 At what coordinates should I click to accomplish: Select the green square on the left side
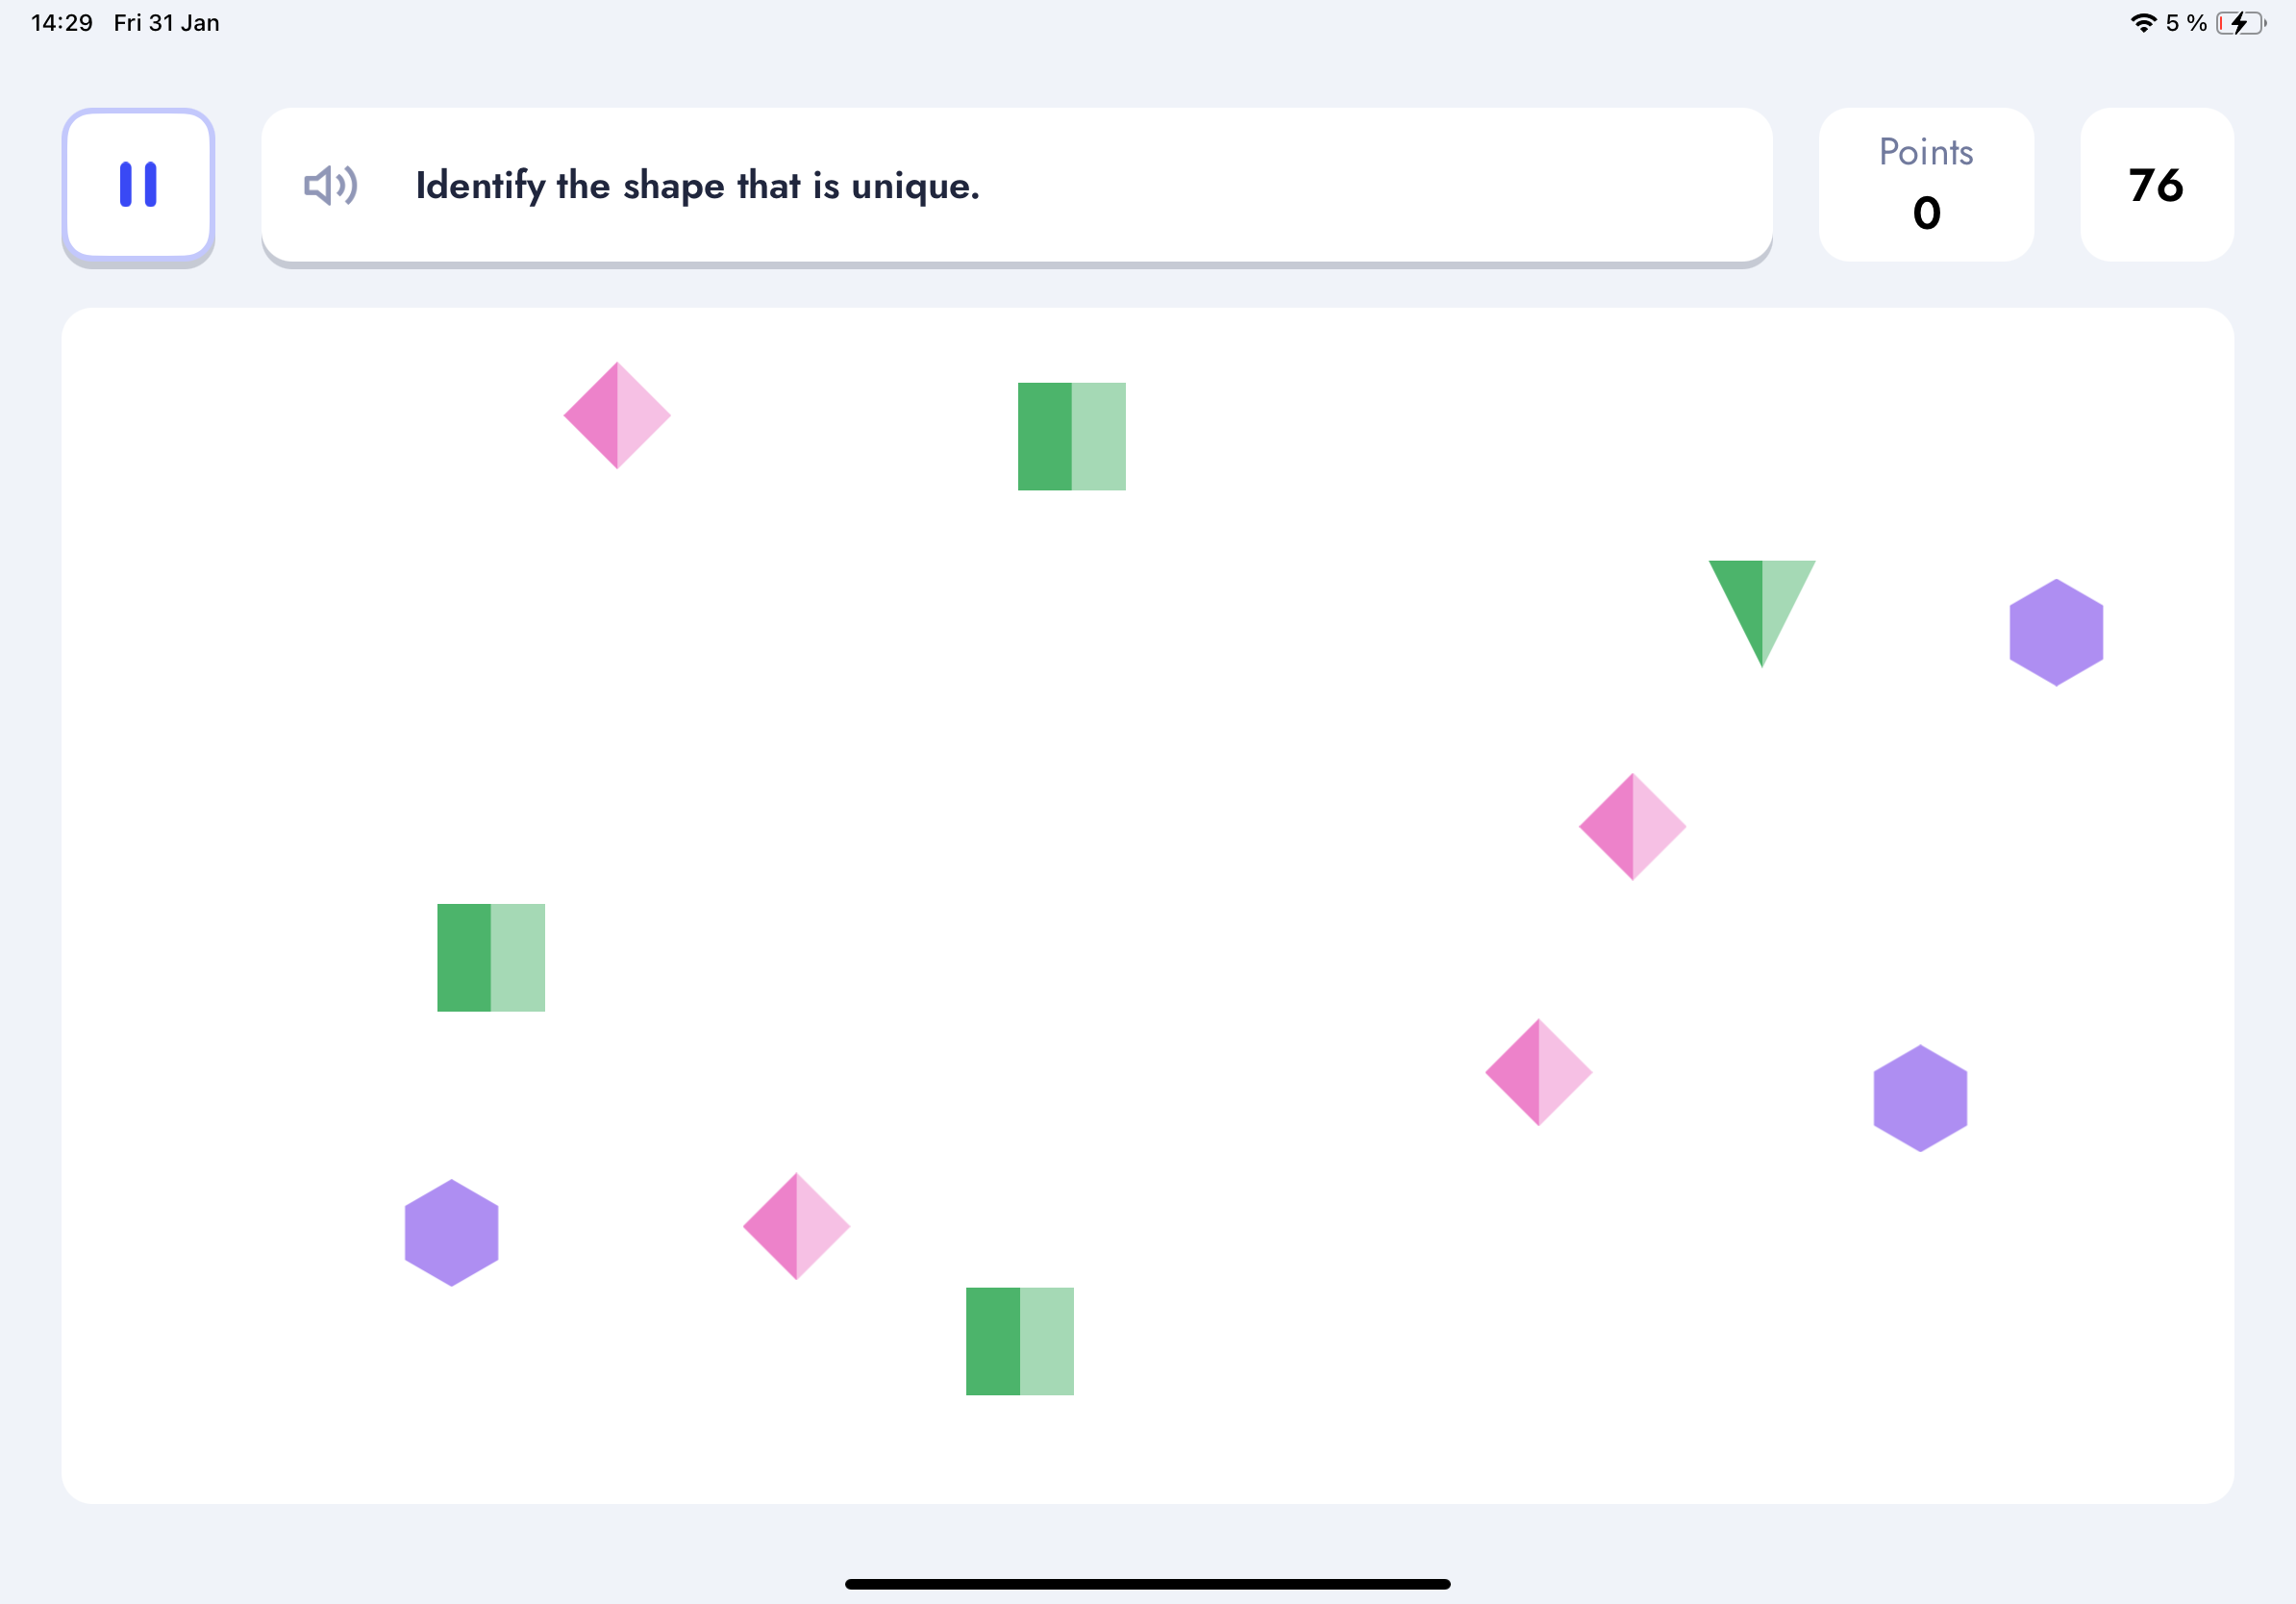[491, 957]
